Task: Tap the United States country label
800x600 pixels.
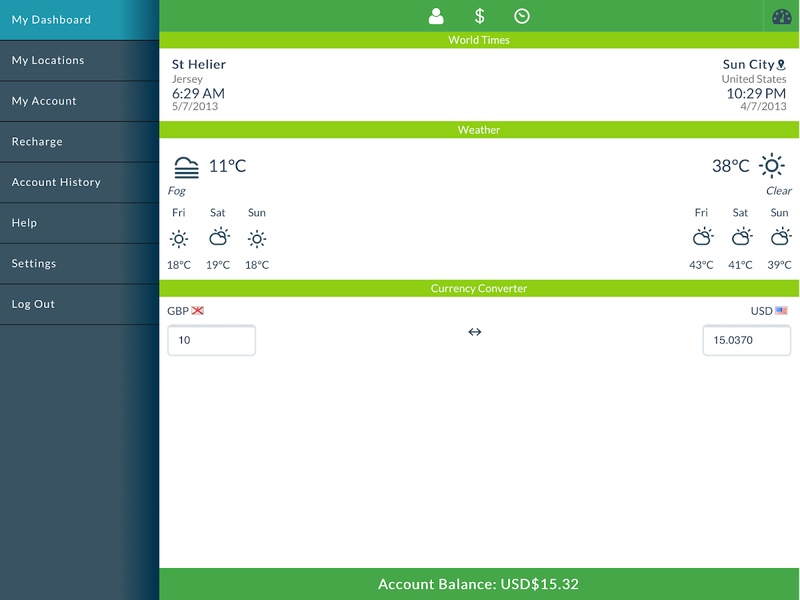Action: (754, 79)
